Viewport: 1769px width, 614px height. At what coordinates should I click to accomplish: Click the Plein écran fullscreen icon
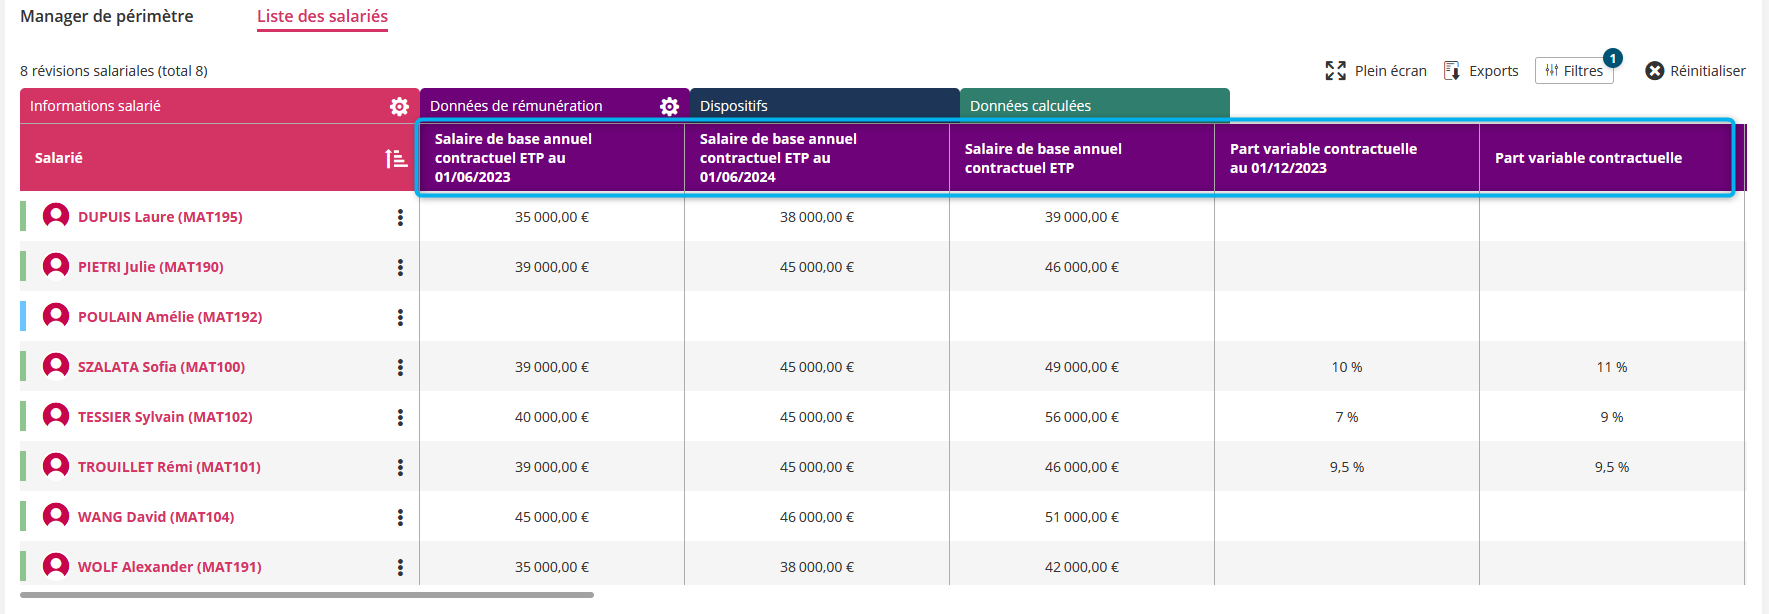point(1335,71)
